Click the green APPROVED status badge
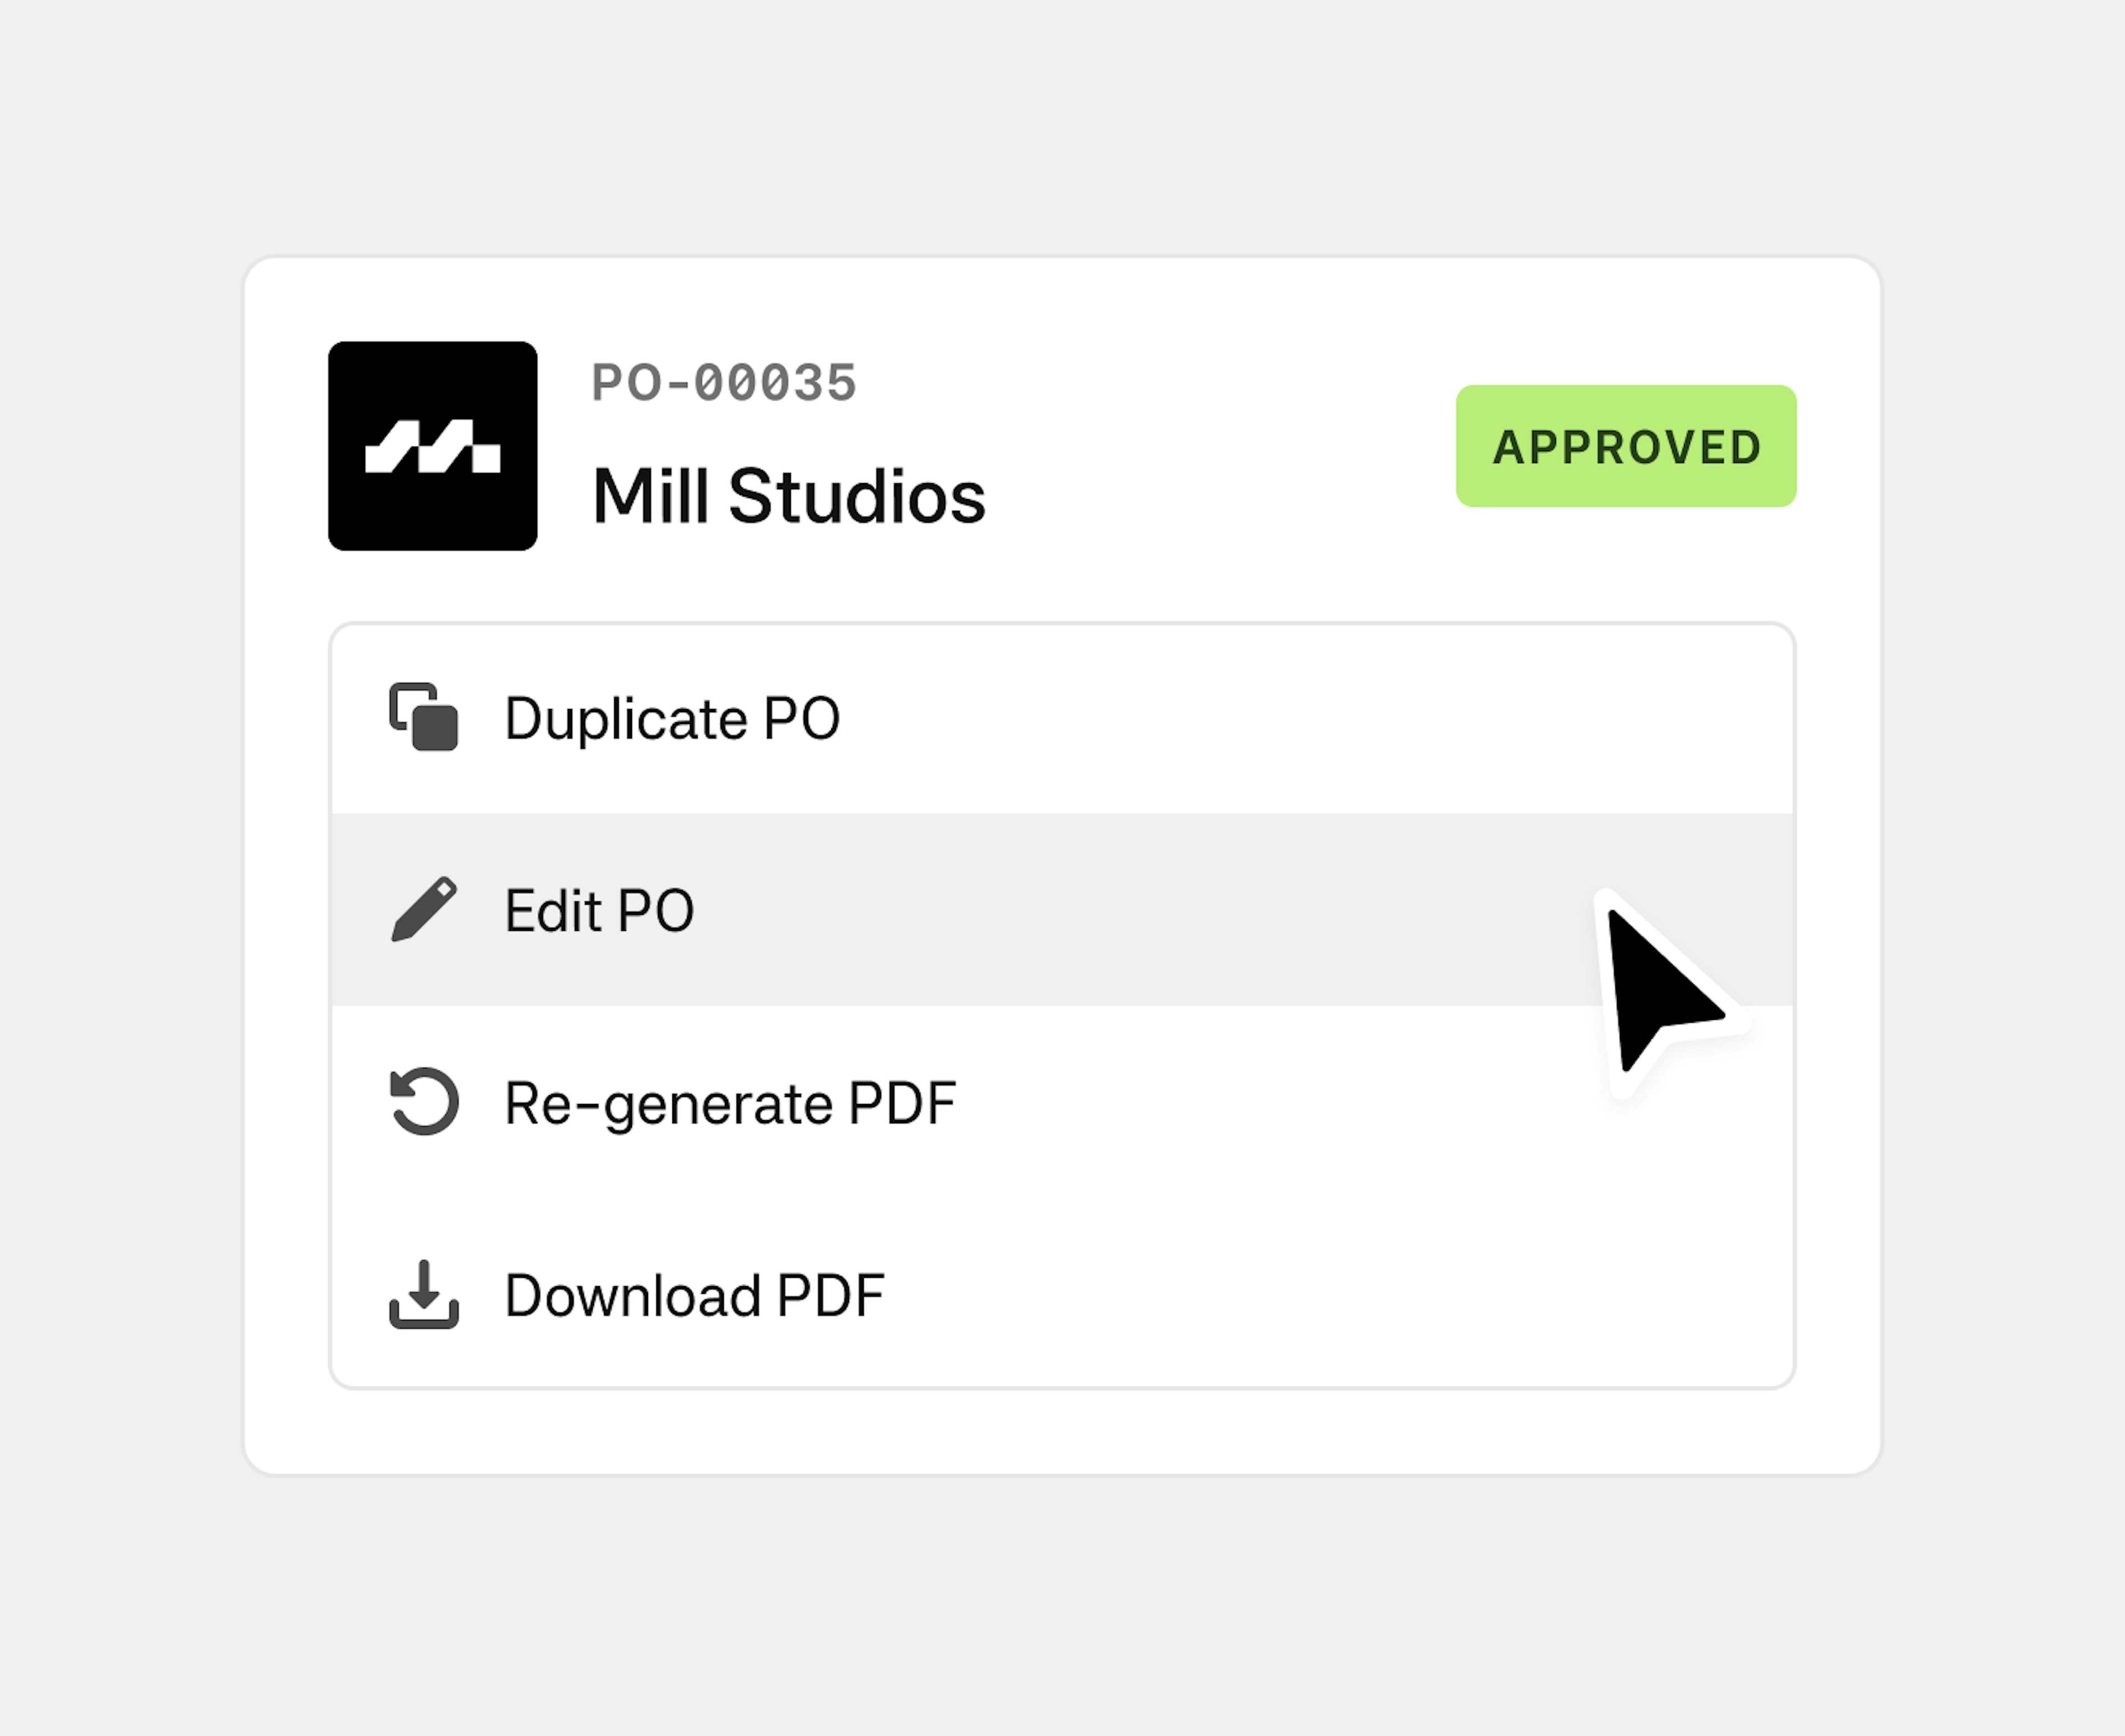Screen dimensions: 2125x1736 [x=1625, y=446]
